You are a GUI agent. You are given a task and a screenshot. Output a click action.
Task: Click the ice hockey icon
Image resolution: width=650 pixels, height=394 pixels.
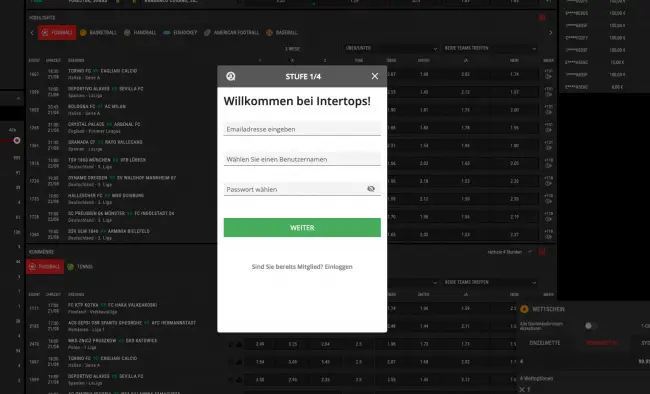coord(167,33)
